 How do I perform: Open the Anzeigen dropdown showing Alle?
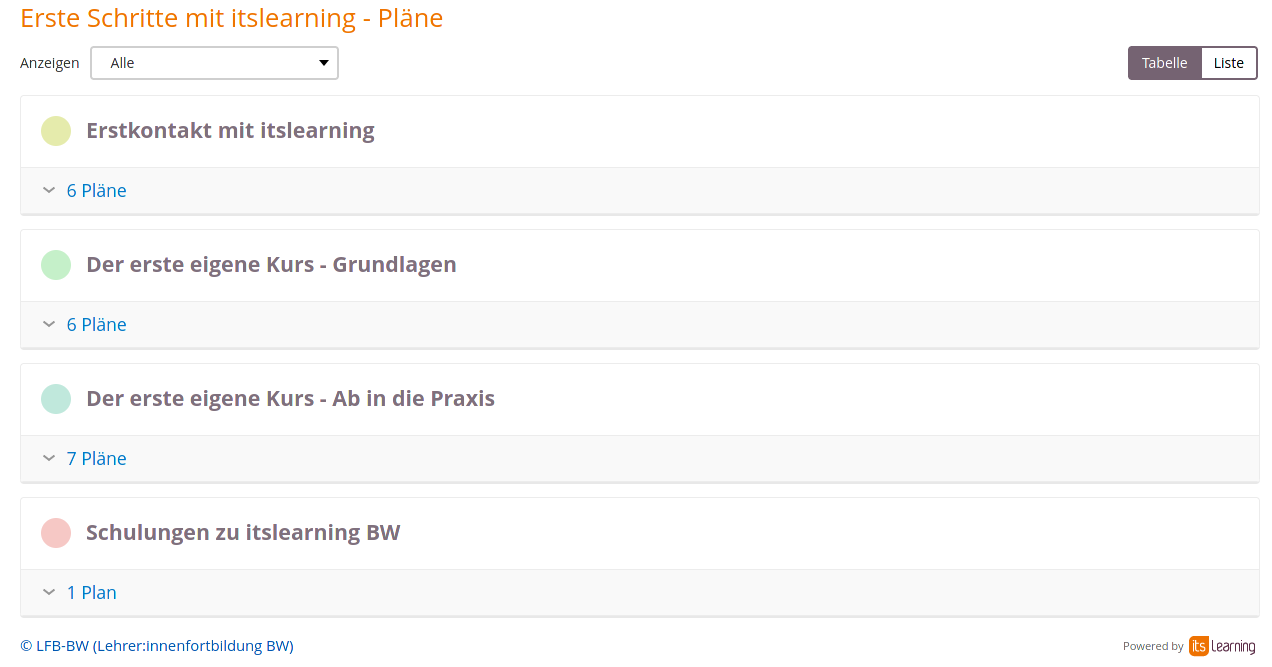tap(215, 63)
